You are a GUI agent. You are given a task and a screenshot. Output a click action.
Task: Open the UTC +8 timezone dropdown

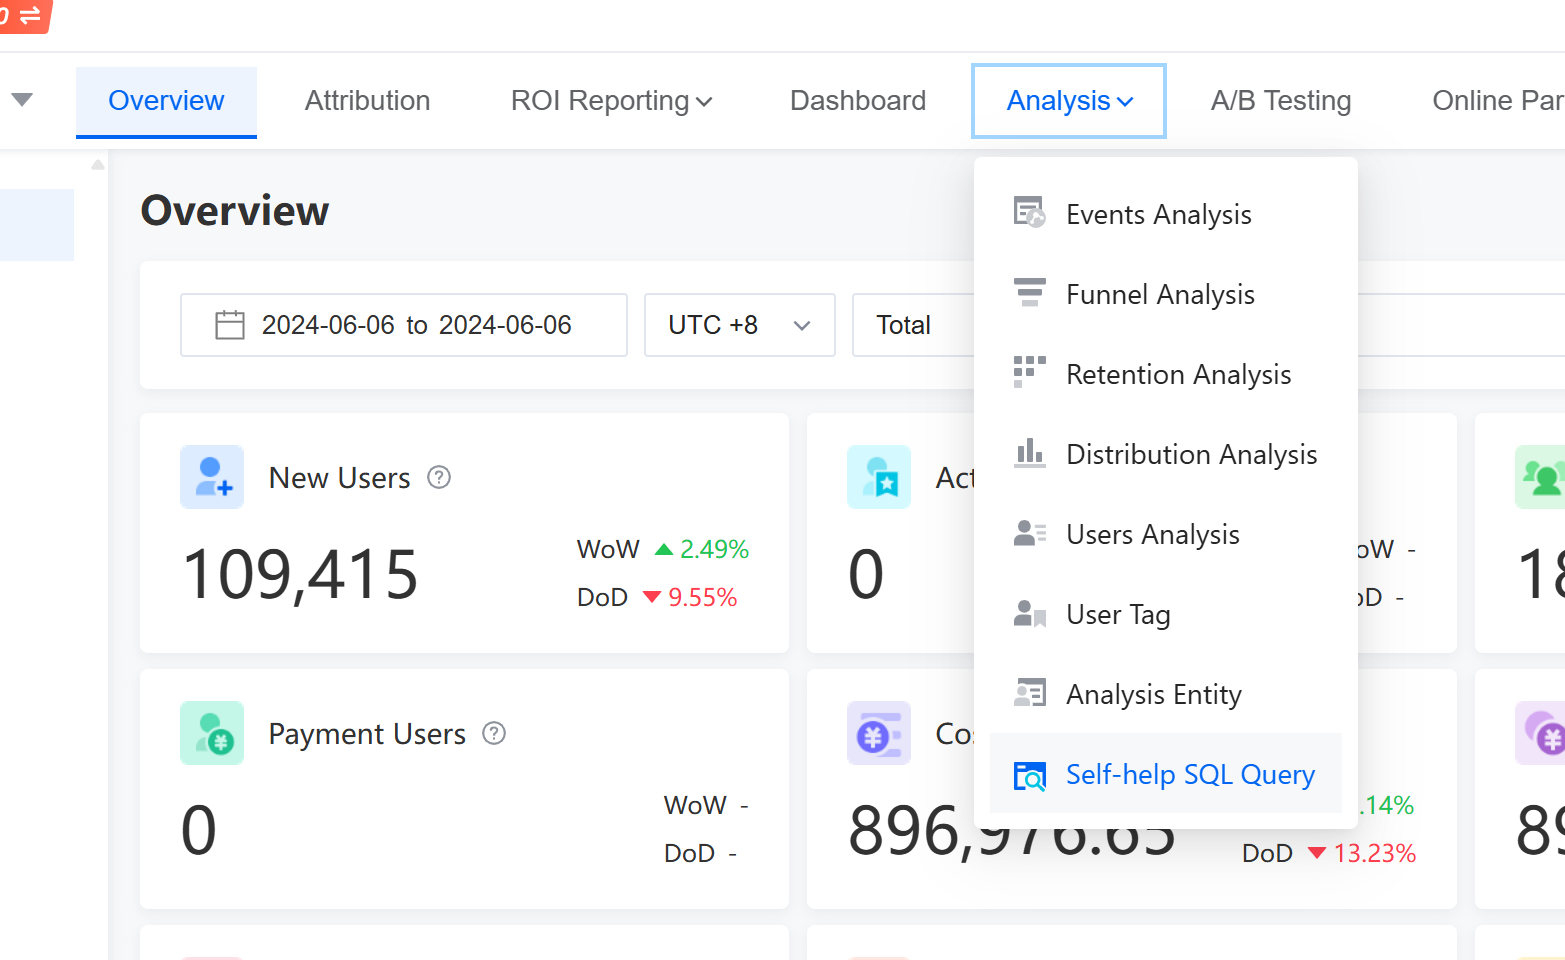(739, 325)
